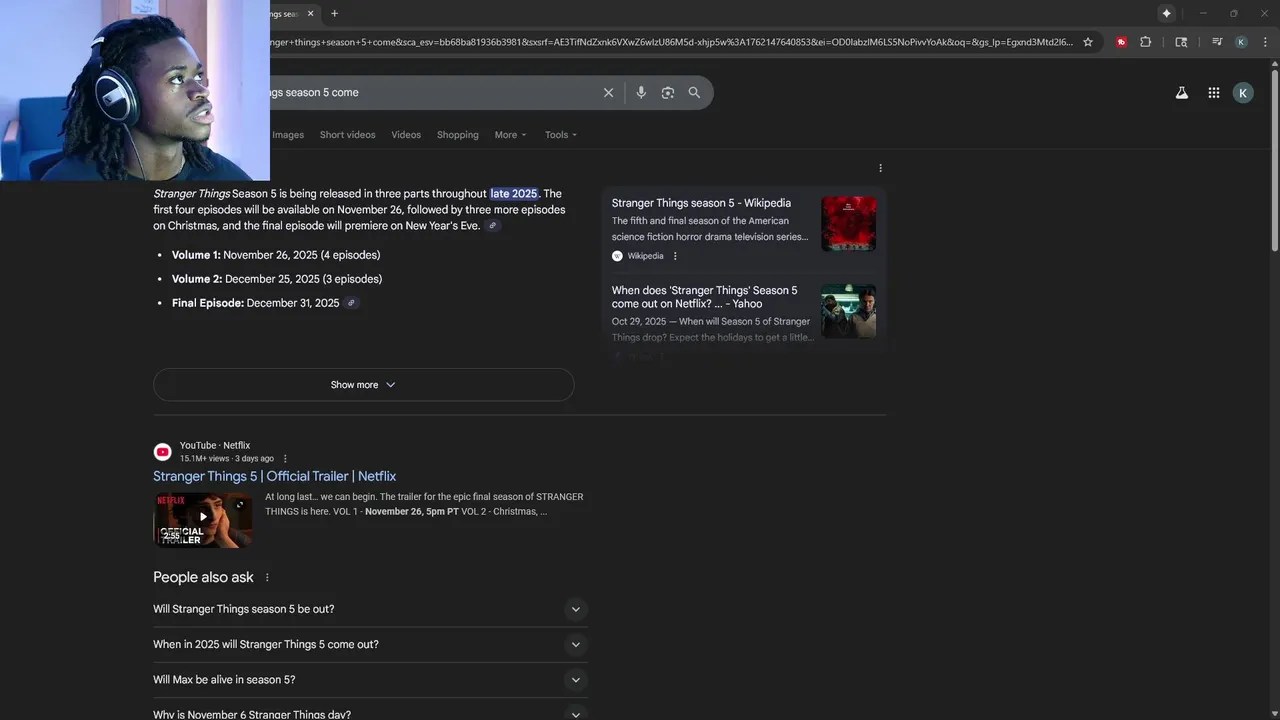Search by image with the Lens icon

[x=668, y=92]
